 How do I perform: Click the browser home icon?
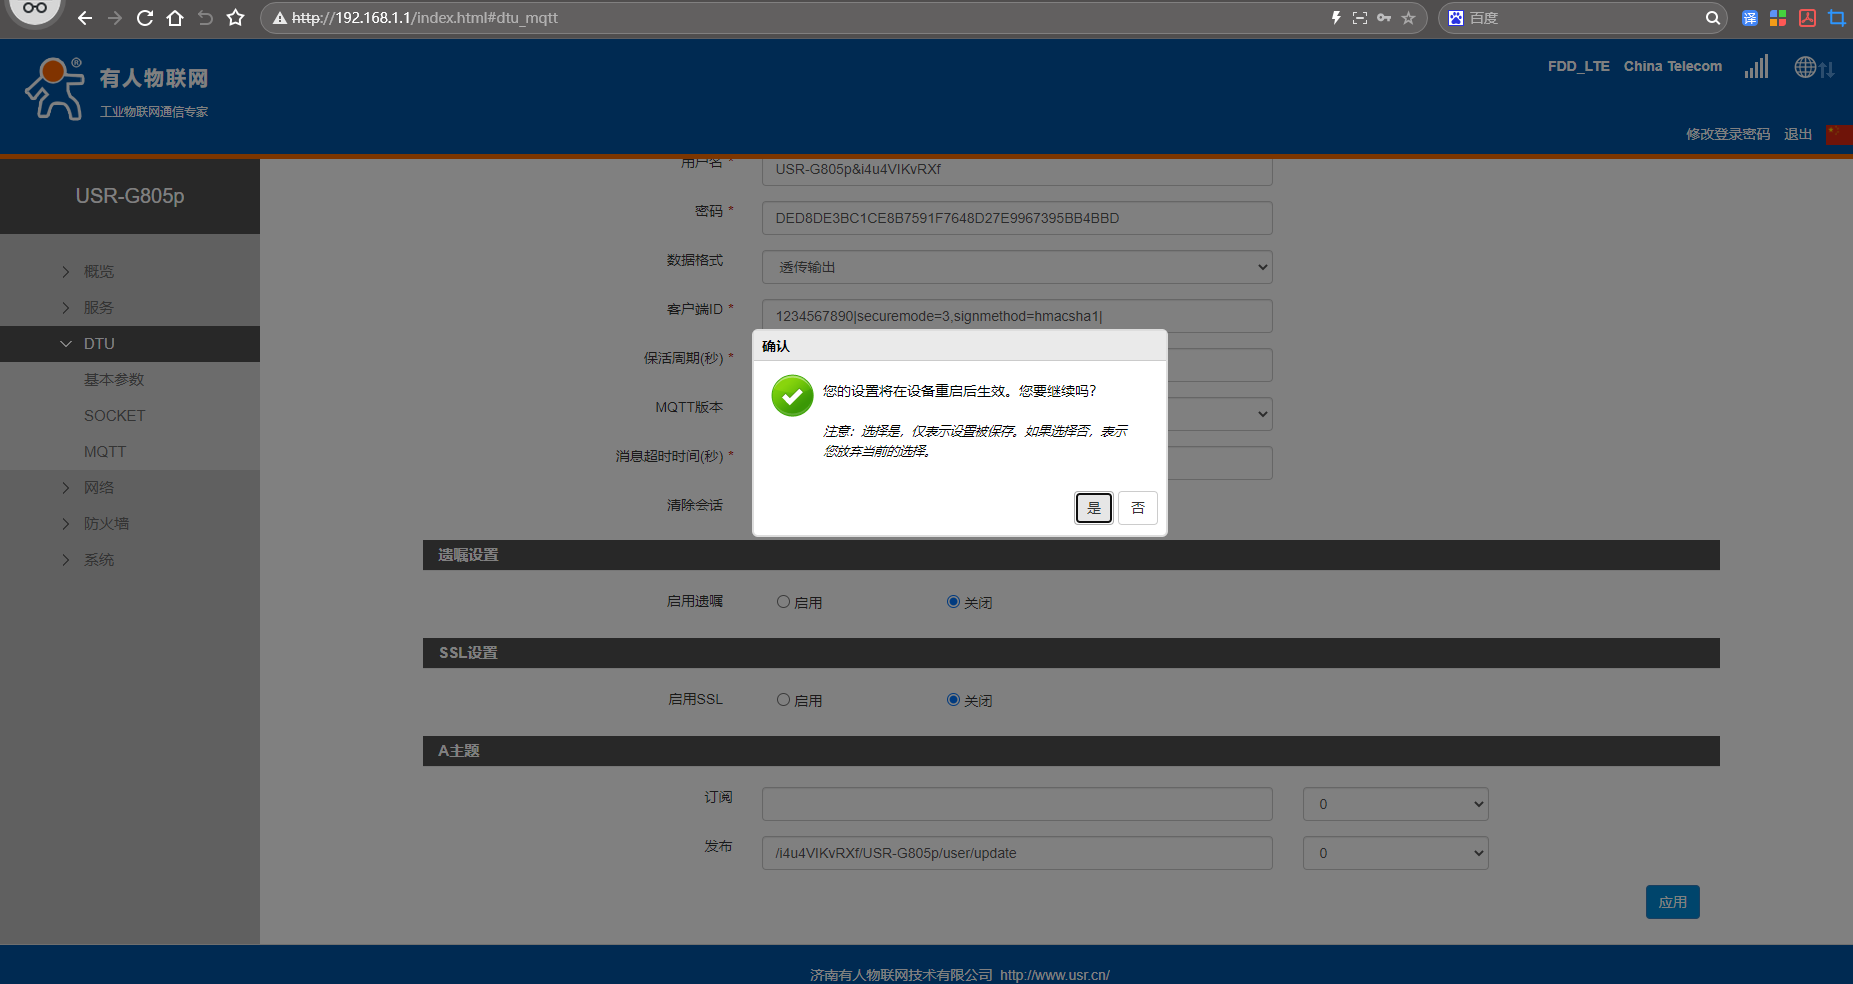click(x=175, y=18)
